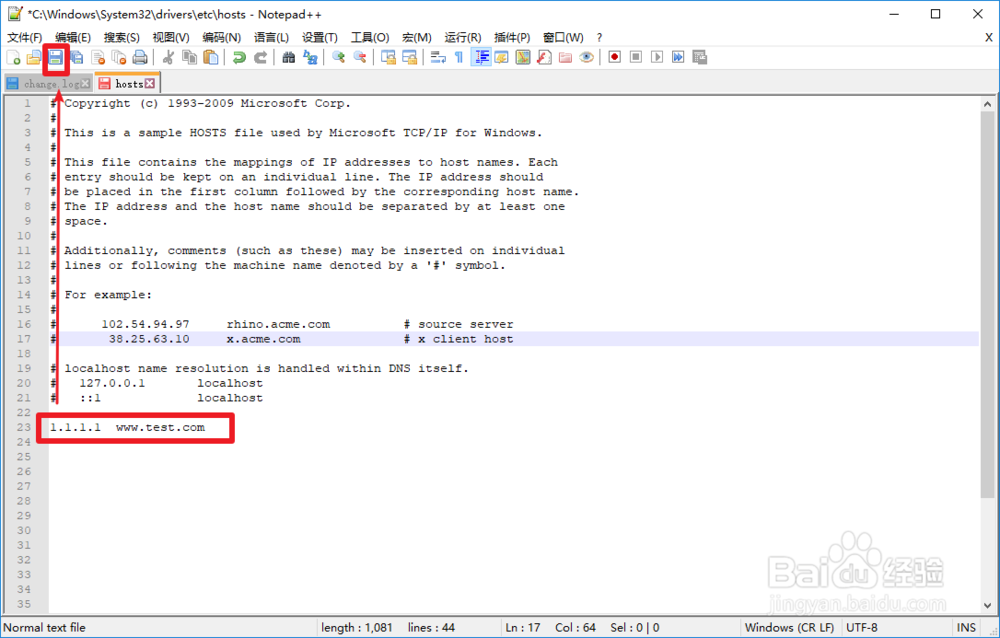This screenshot has width=1000, height=638.
Task: Click the Copy toolbar icon
Action: [189, 57]
